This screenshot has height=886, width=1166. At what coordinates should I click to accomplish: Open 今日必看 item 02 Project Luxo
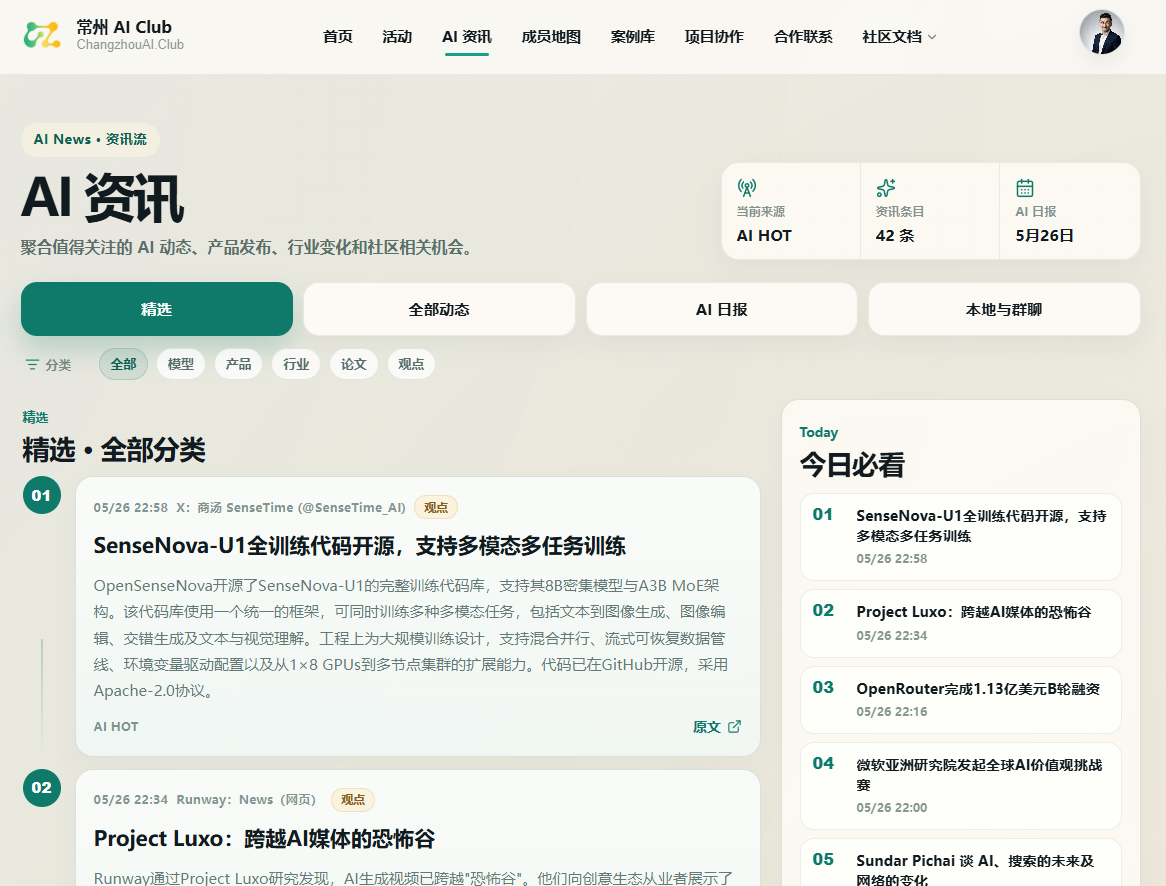point(961,623)
